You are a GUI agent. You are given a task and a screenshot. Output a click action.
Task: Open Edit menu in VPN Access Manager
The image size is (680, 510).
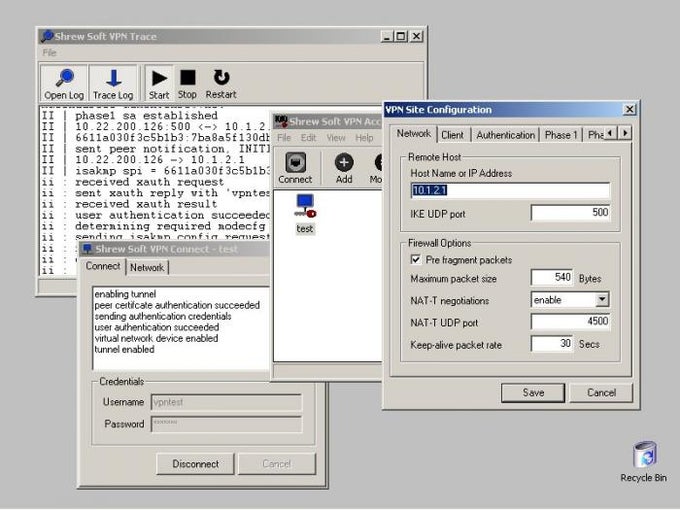tap(308, 138)
